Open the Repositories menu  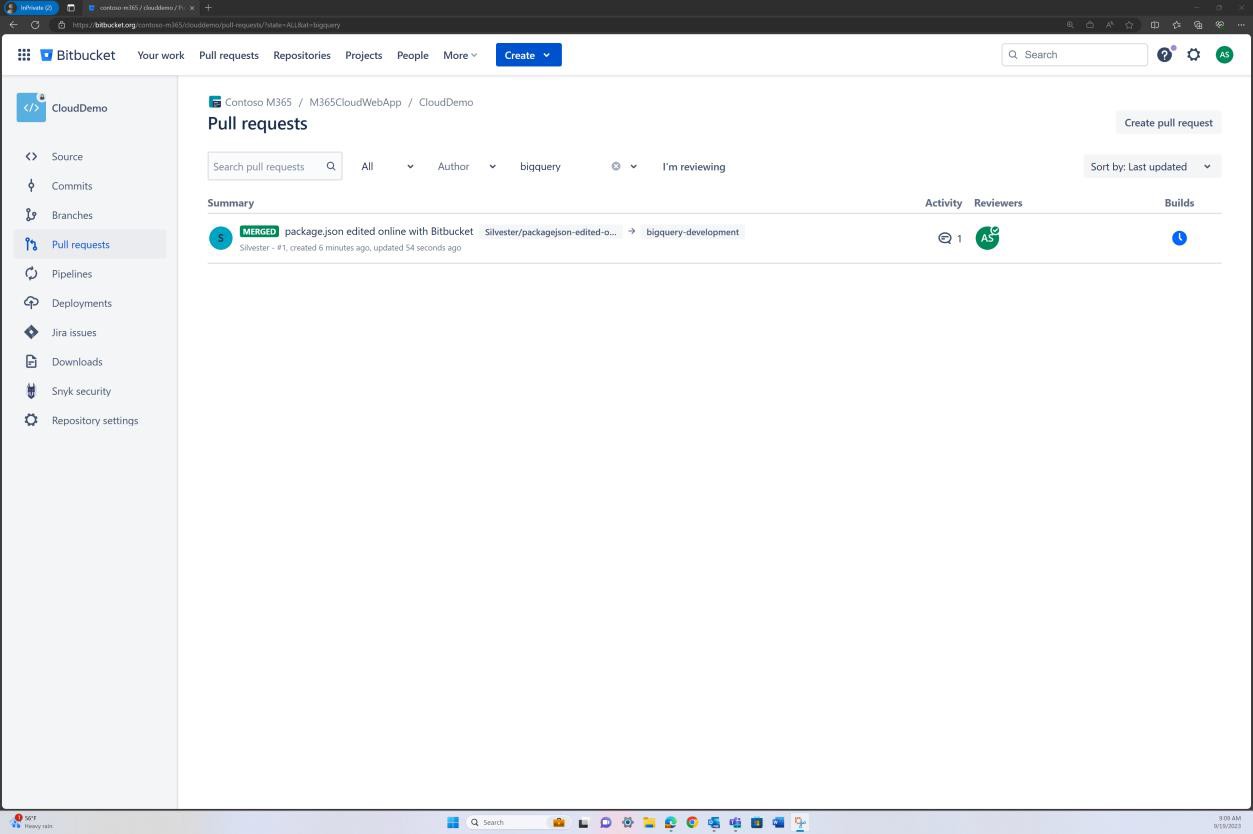pyautogui.click(x=301, y=55)
